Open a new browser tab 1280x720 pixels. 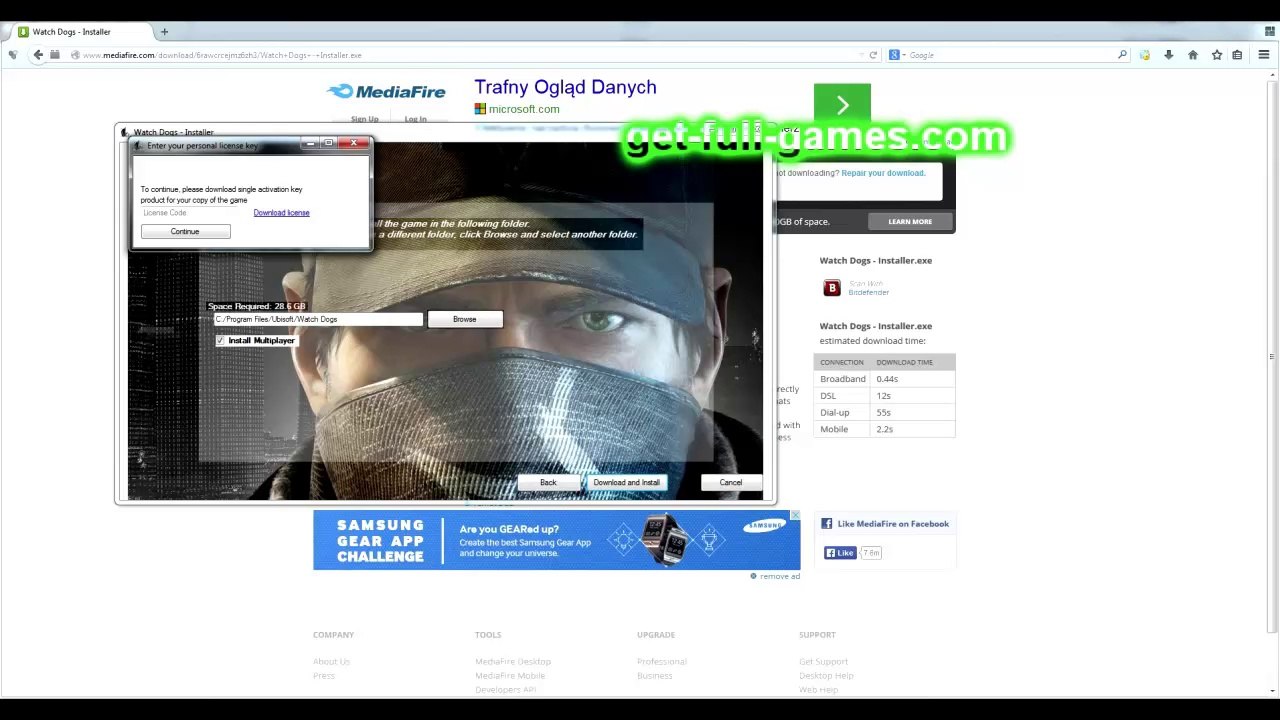point(164,32)
